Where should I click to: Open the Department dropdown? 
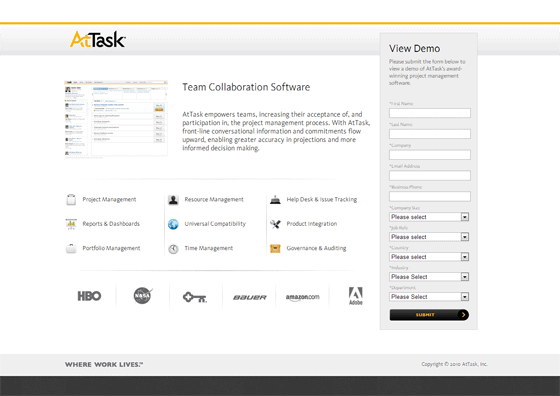429,297
